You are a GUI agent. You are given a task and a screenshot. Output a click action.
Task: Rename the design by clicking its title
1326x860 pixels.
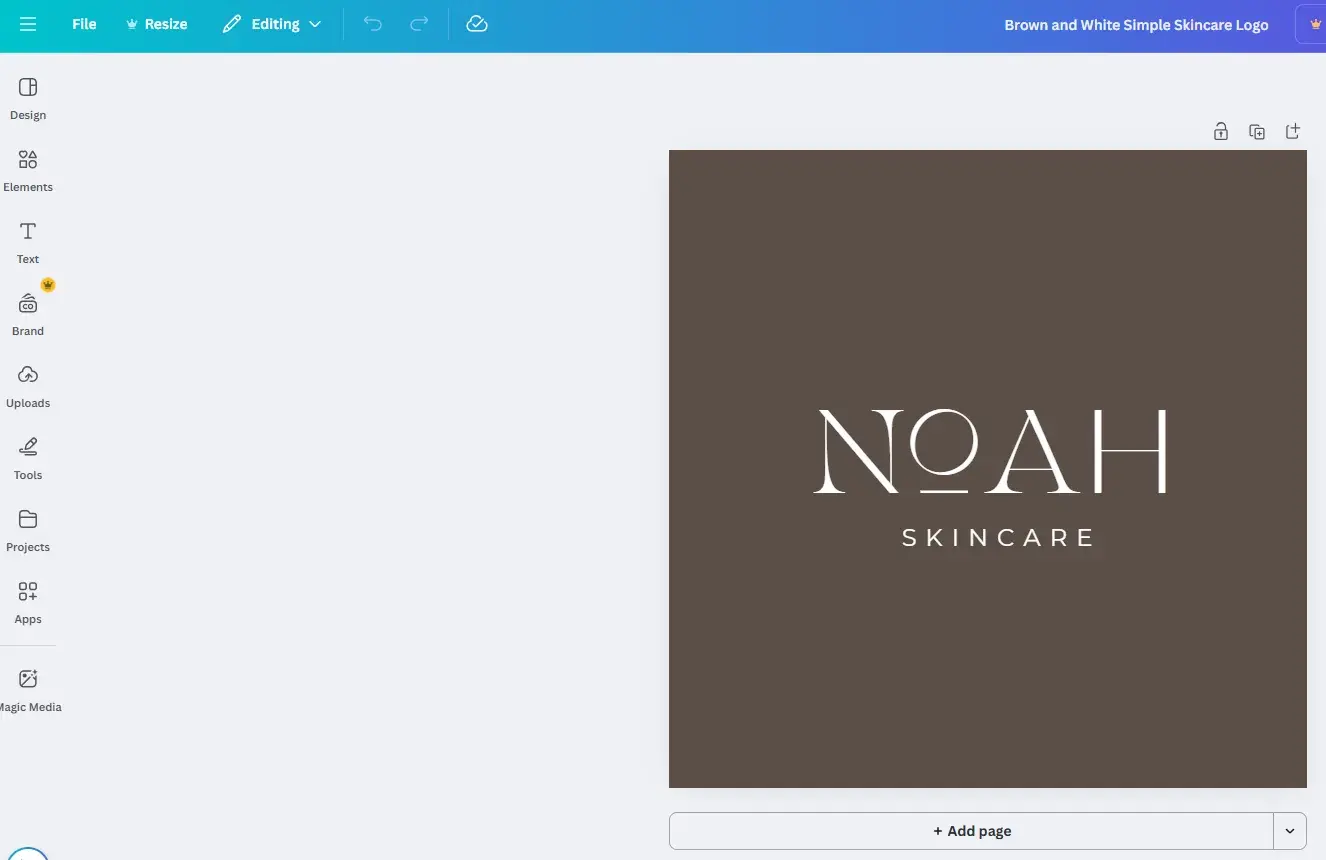(x=1136, y=24)
